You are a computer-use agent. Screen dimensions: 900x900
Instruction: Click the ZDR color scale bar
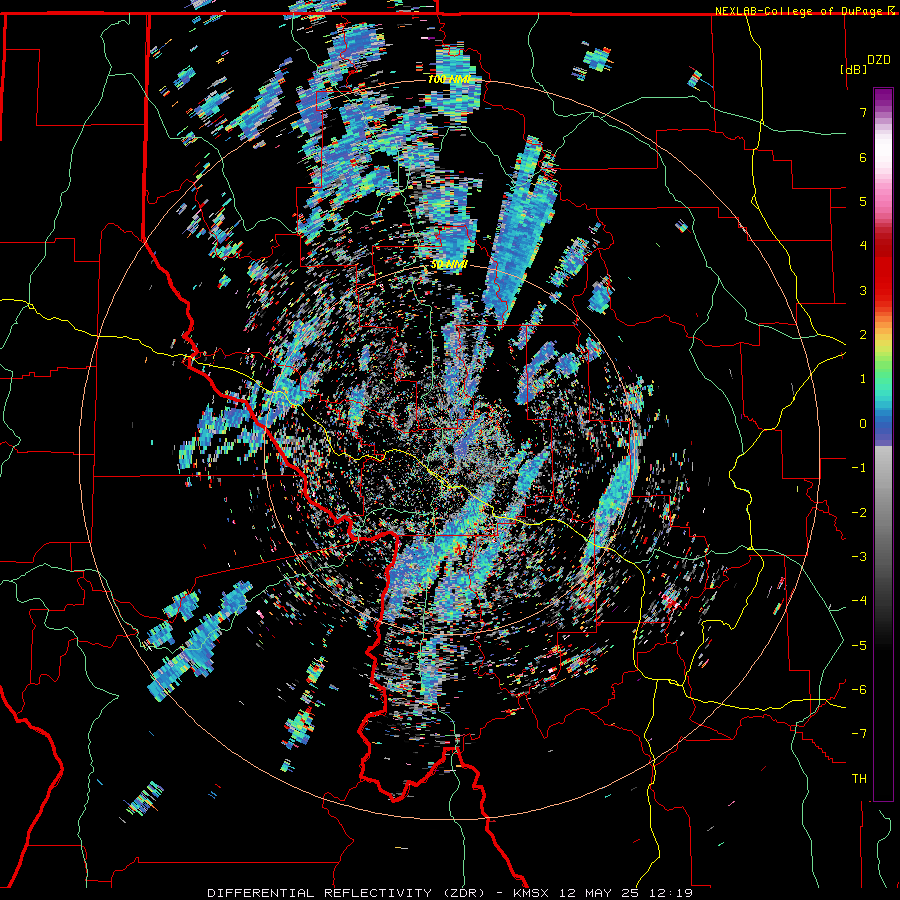pyautogui.click(x=883, y=444)
